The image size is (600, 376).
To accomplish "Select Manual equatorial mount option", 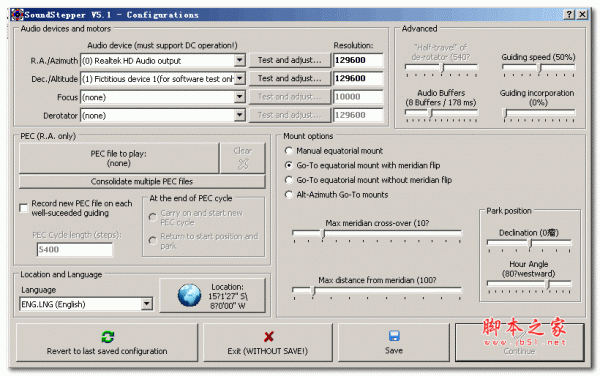I will [289, 151].
